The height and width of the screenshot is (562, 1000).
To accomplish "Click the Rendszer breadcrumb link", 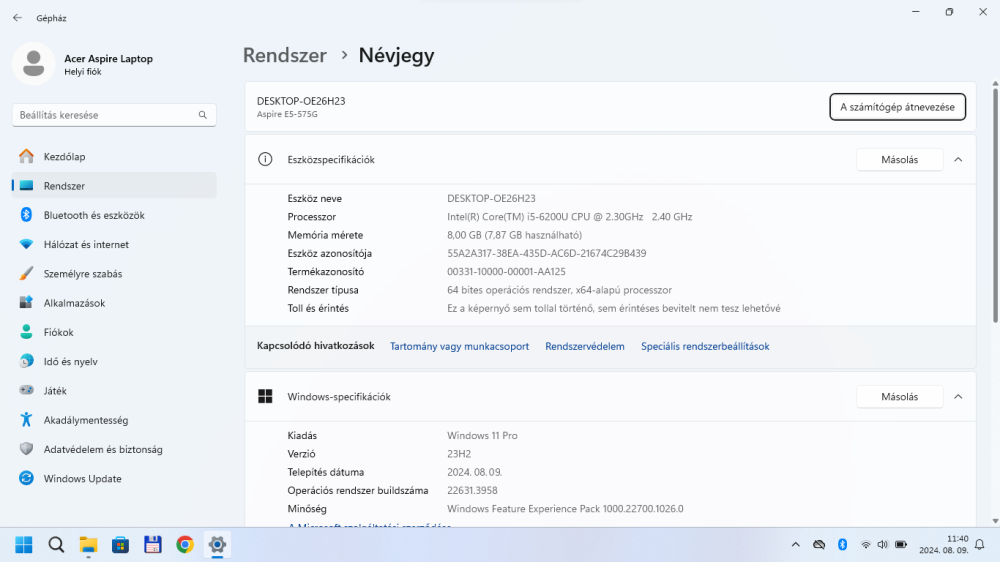I will (x=285, y=56).
